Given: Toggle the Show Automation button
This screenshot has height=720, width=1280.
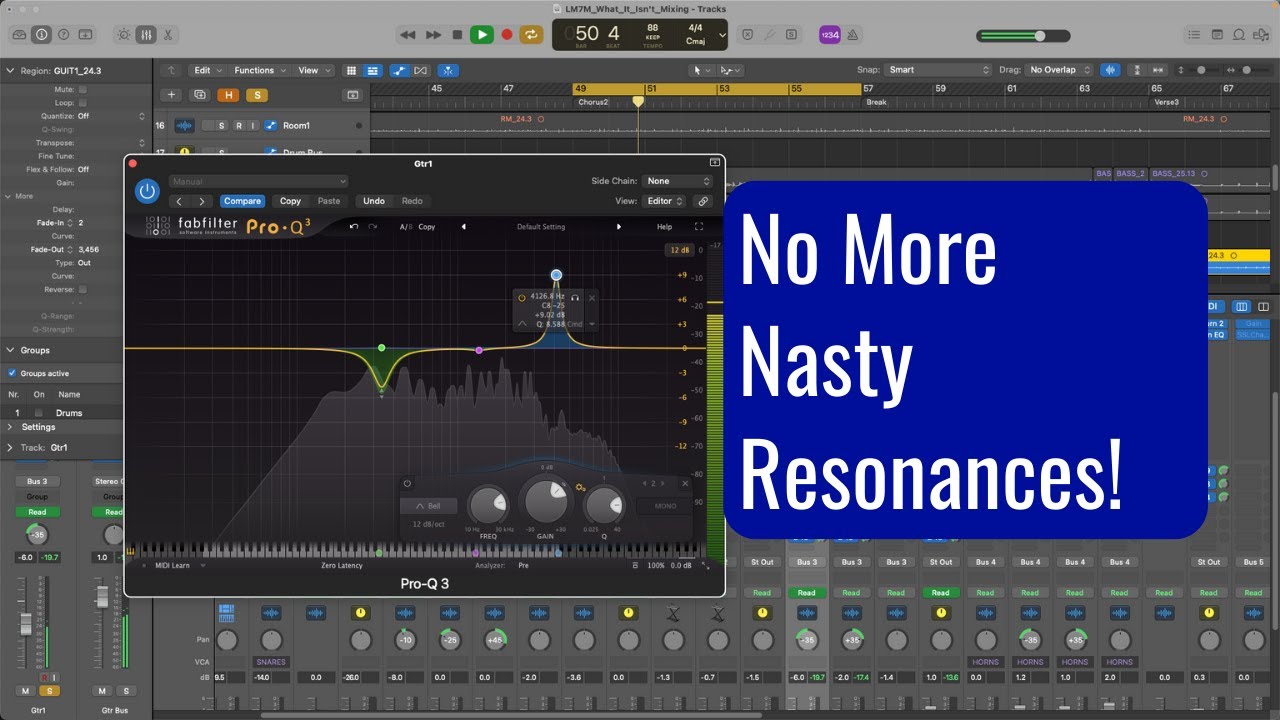Looking at the screenshot, I should [x=400, y=70].
